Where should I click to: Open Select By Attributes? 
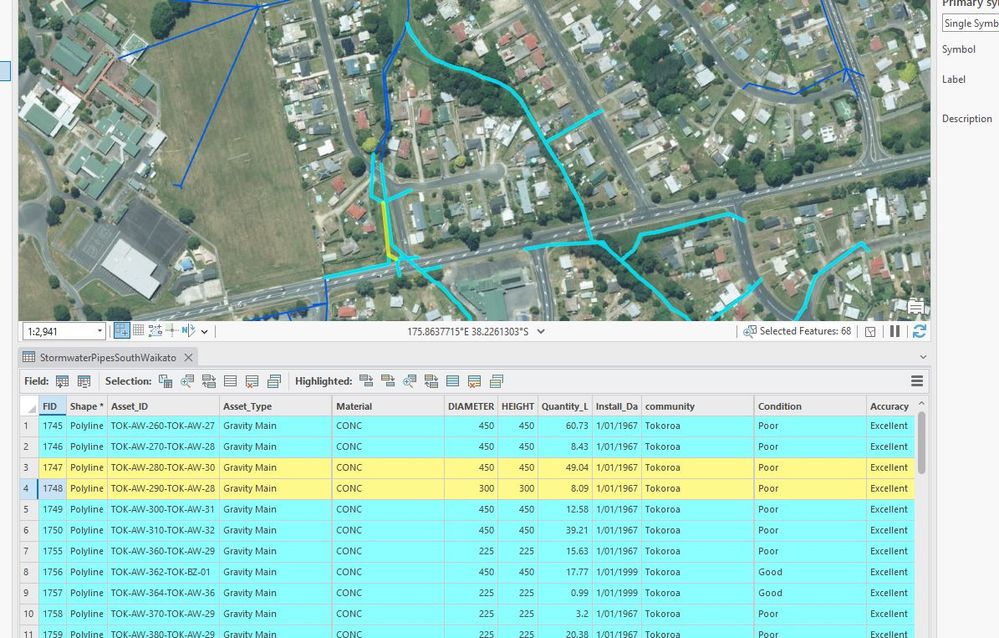[166, 381]
